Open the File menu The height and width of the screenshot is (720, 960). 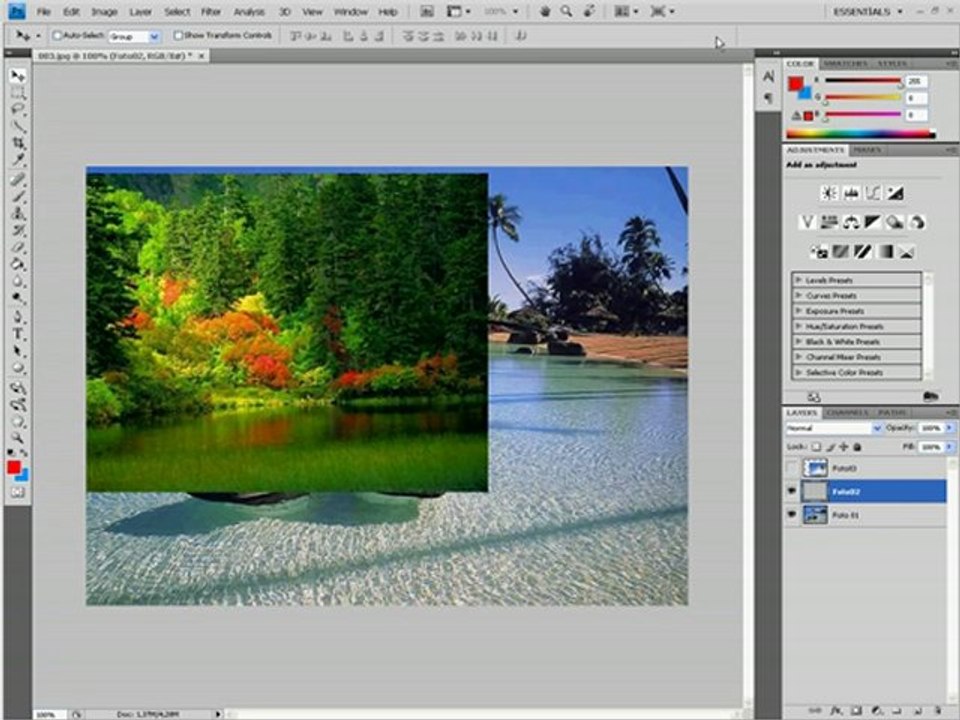[x=43, y=12]
